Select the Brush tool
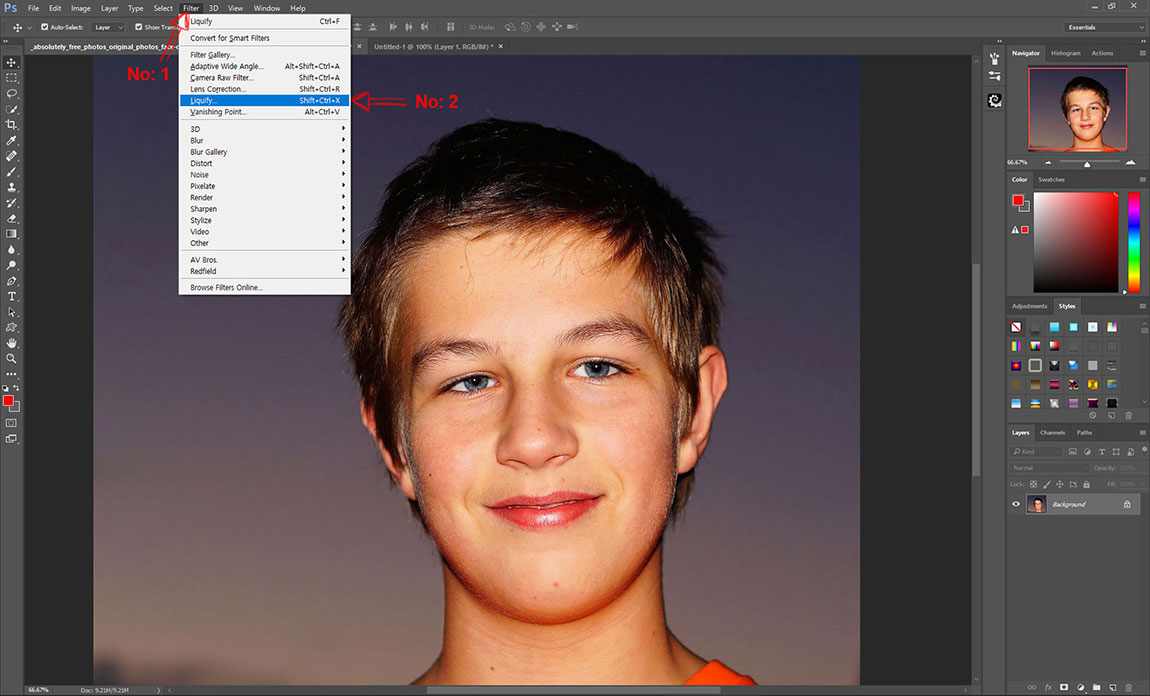The width and height of the screenshot is (1150, 696). (11, 172)
